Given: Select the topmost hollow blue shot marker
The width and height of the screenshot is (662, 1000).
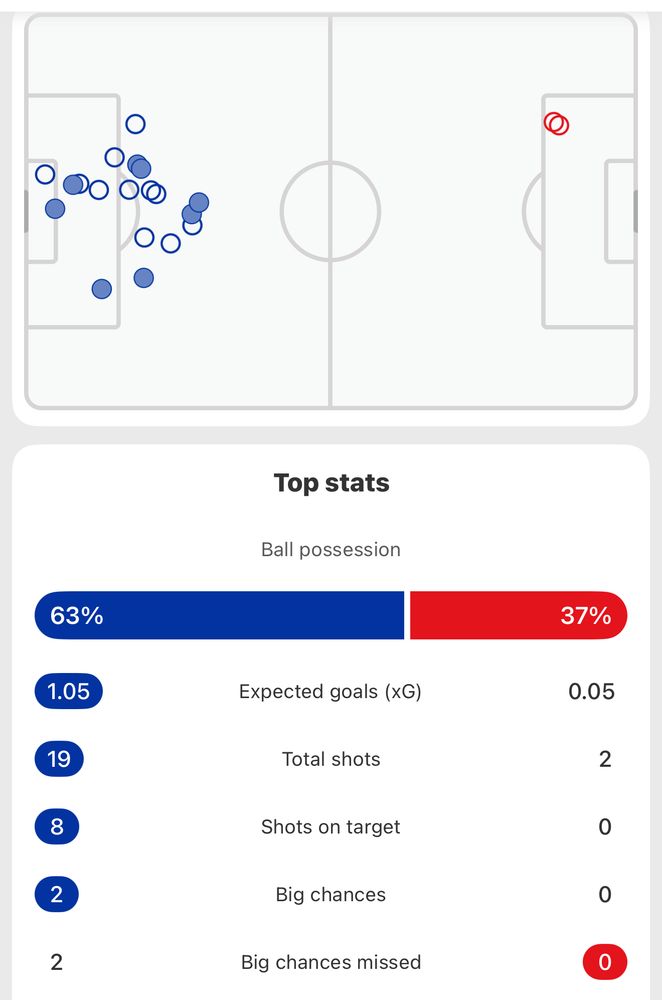Looking at the screenshot, I should [x=135, y=124].
